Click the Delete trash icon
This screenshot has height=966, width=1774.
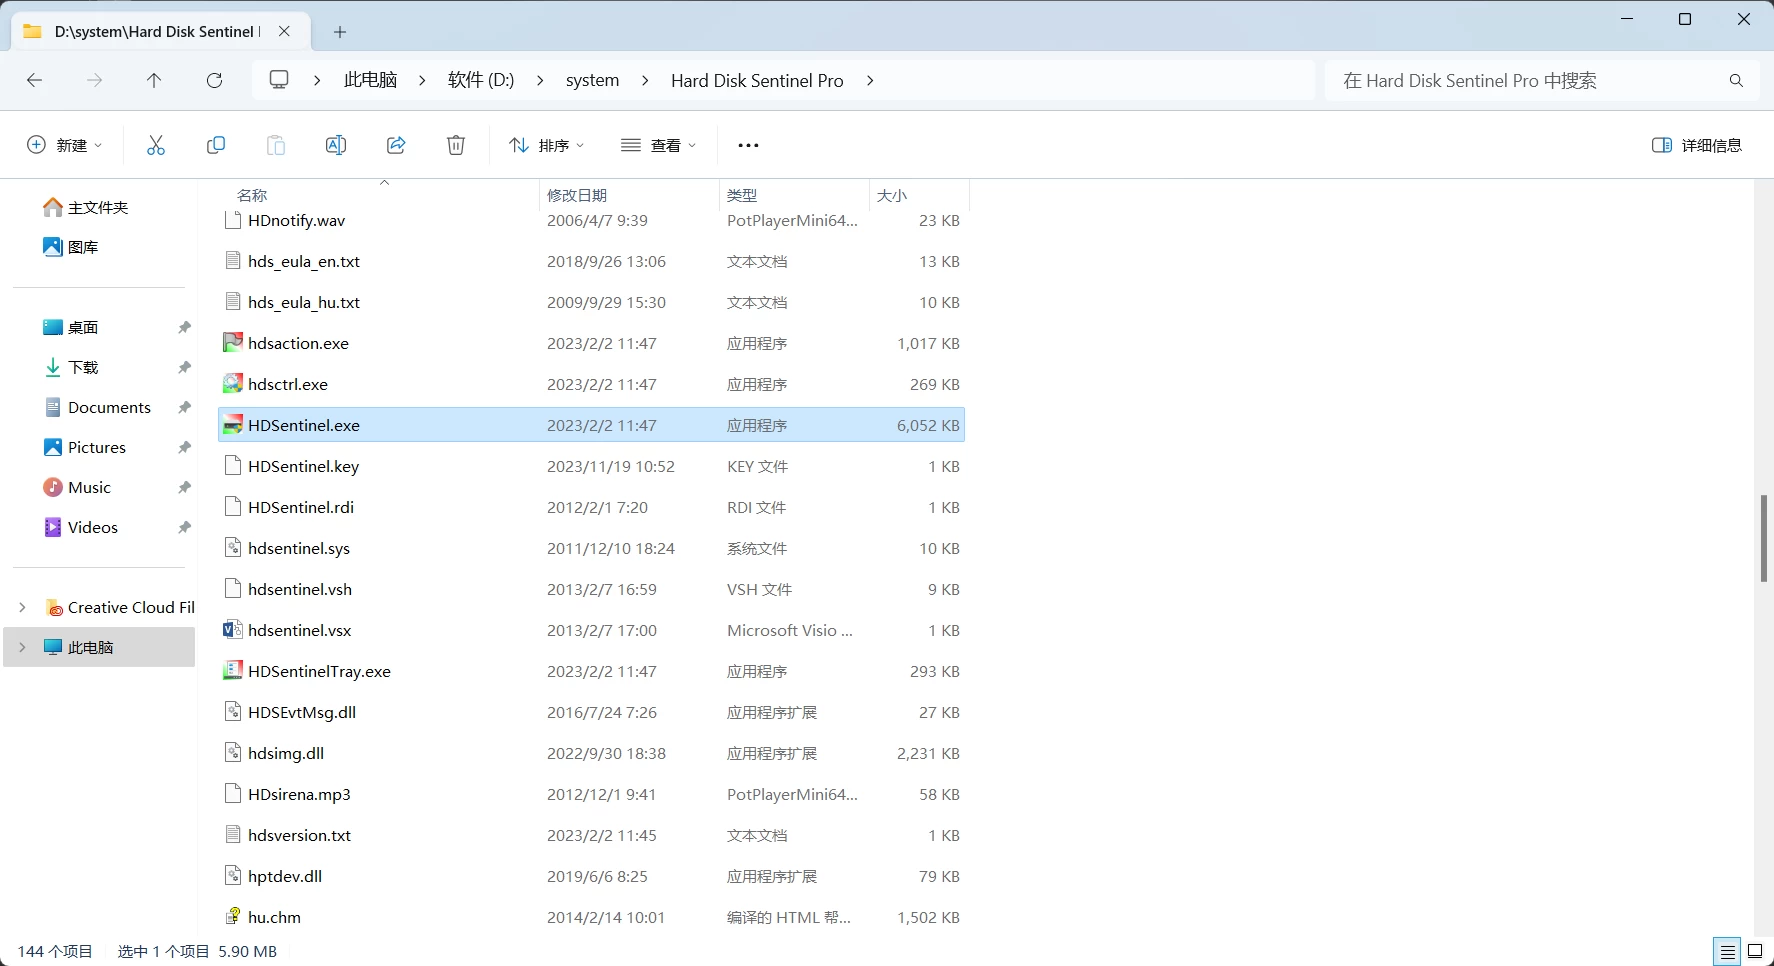pyautogui.click(x=456, y=145)
